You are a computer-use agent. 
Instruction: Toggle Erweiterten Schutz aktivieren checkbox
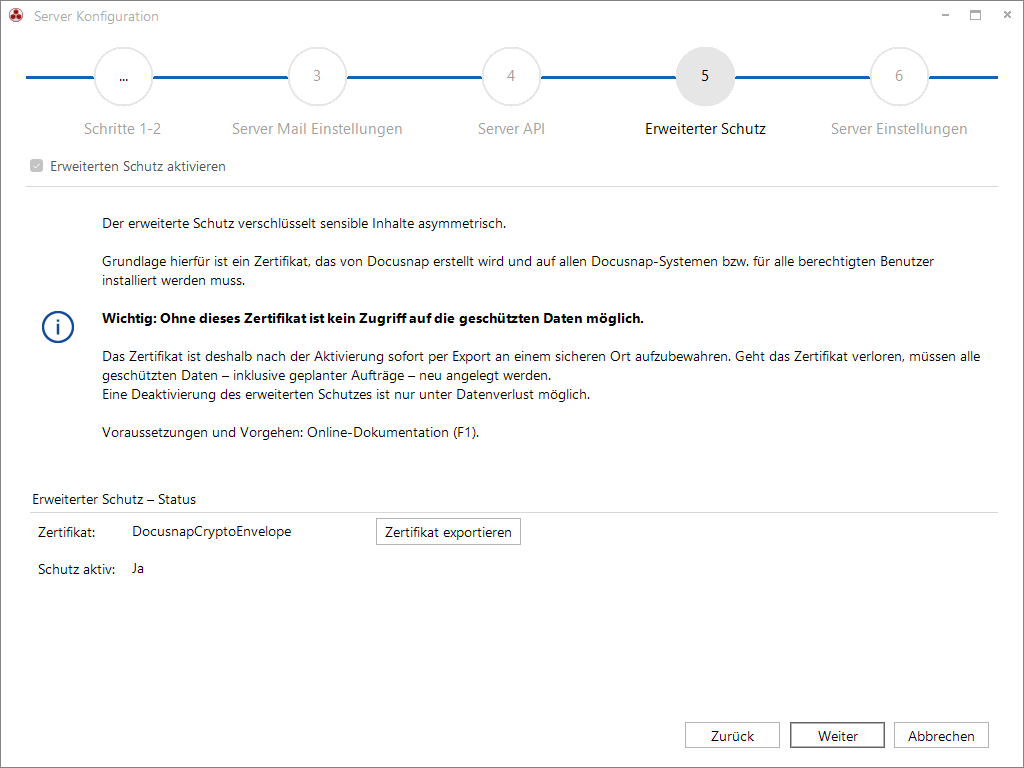tap(37, 166)
